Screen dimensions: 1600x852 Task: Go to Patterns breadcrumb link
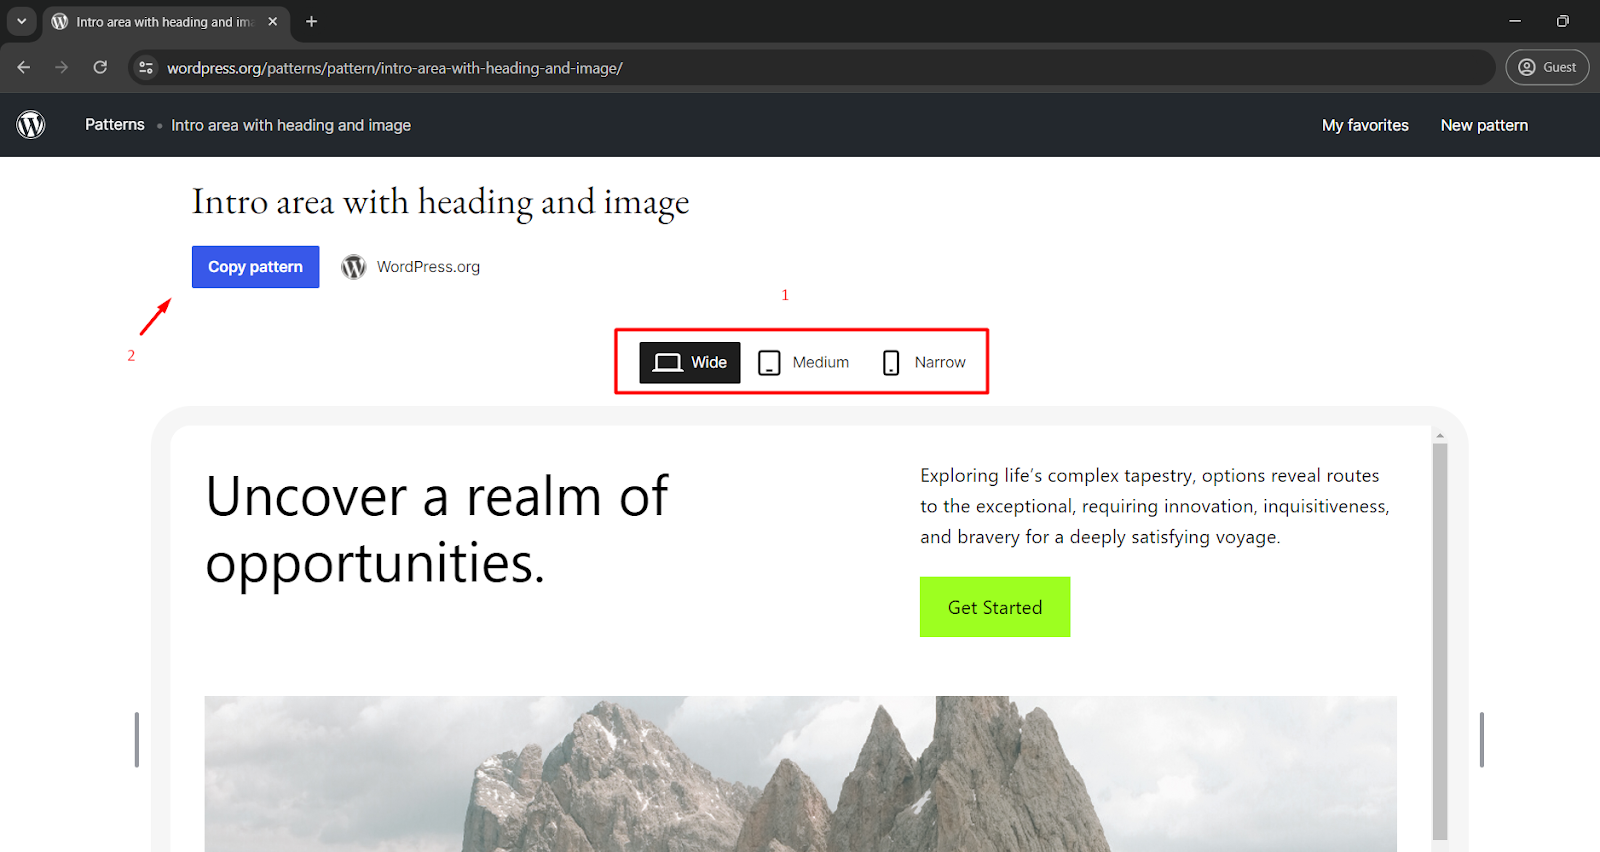point(114,125)
